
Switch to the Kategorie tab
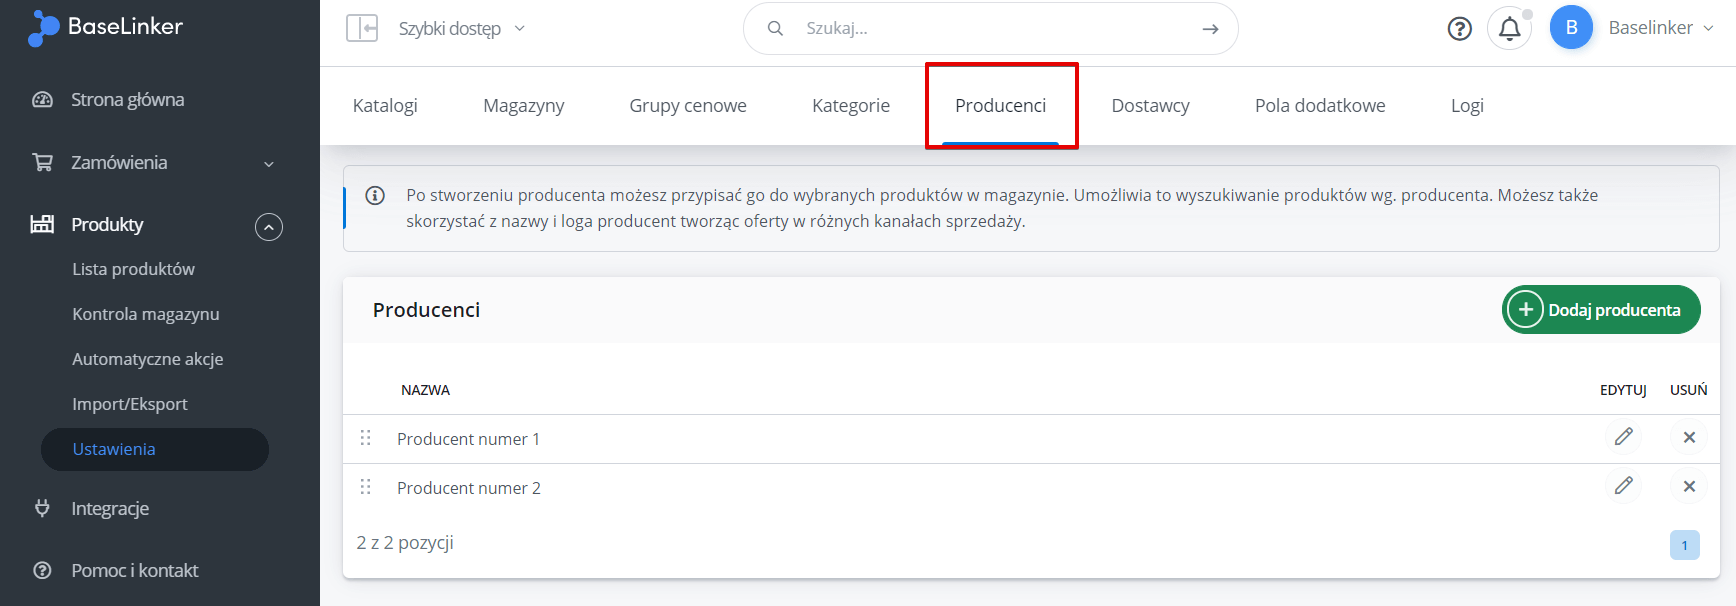(x=851, y=105)
